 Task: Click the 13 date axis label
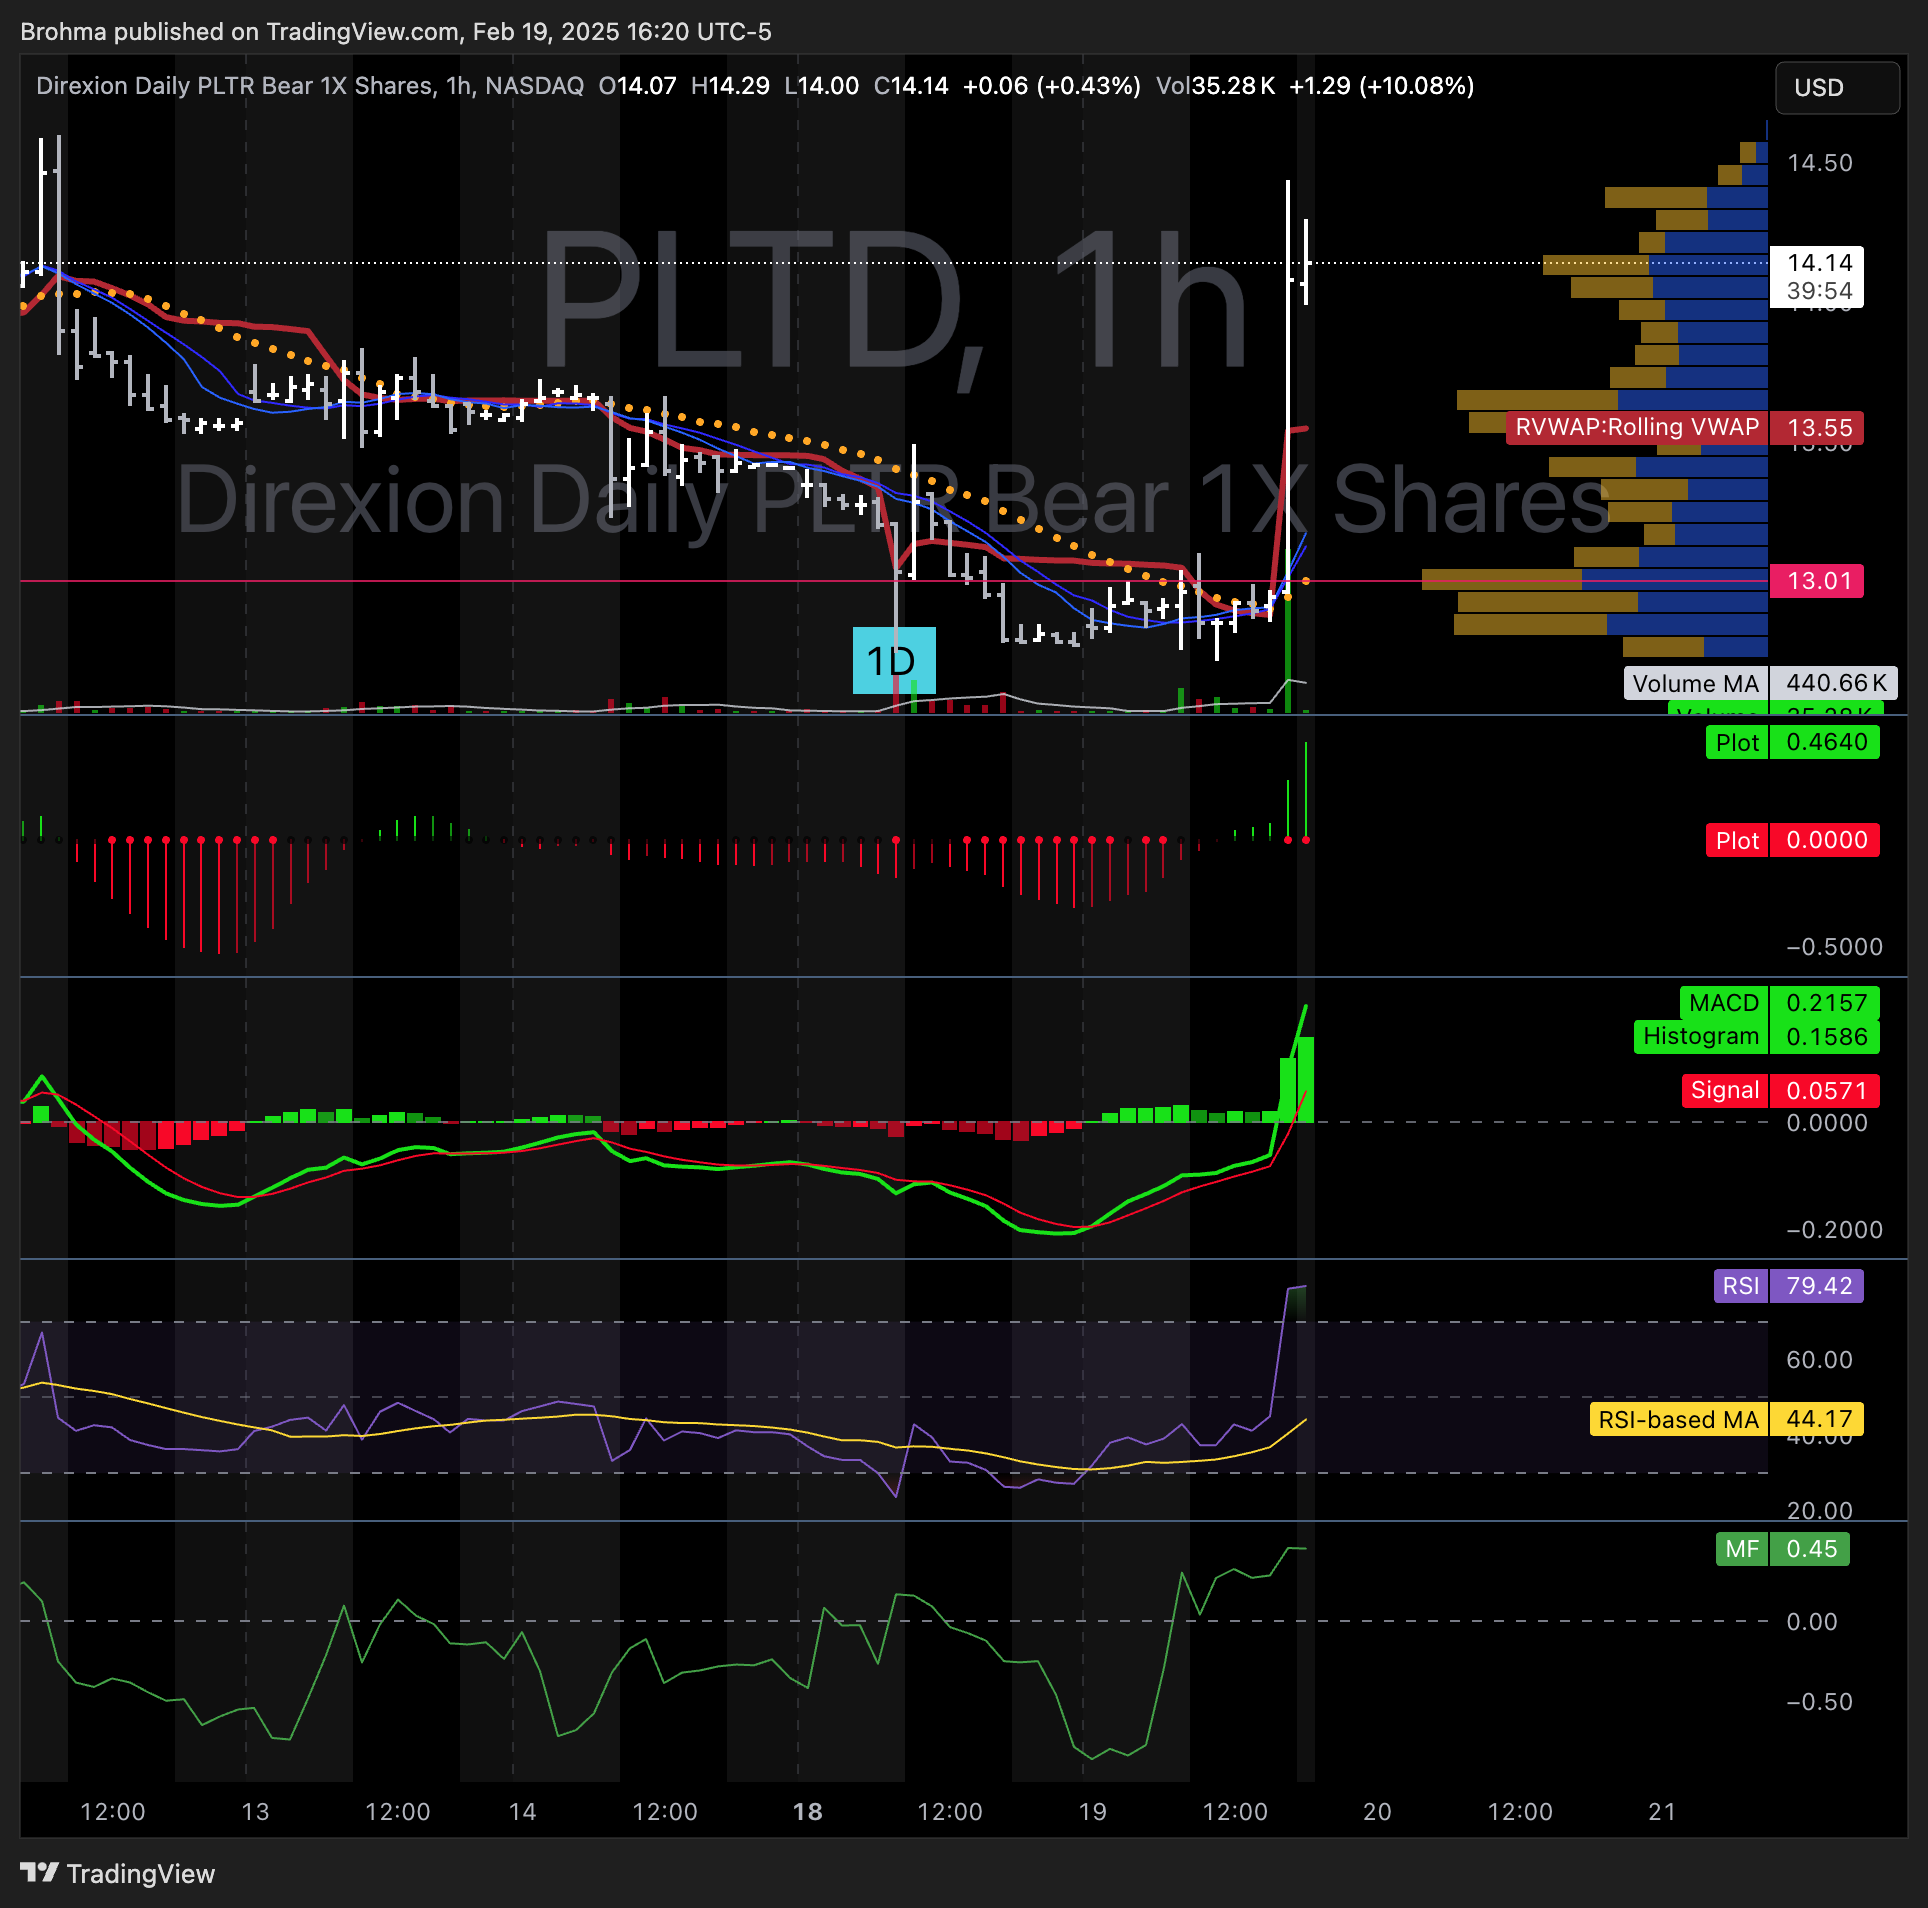(x=255, y=1811)
